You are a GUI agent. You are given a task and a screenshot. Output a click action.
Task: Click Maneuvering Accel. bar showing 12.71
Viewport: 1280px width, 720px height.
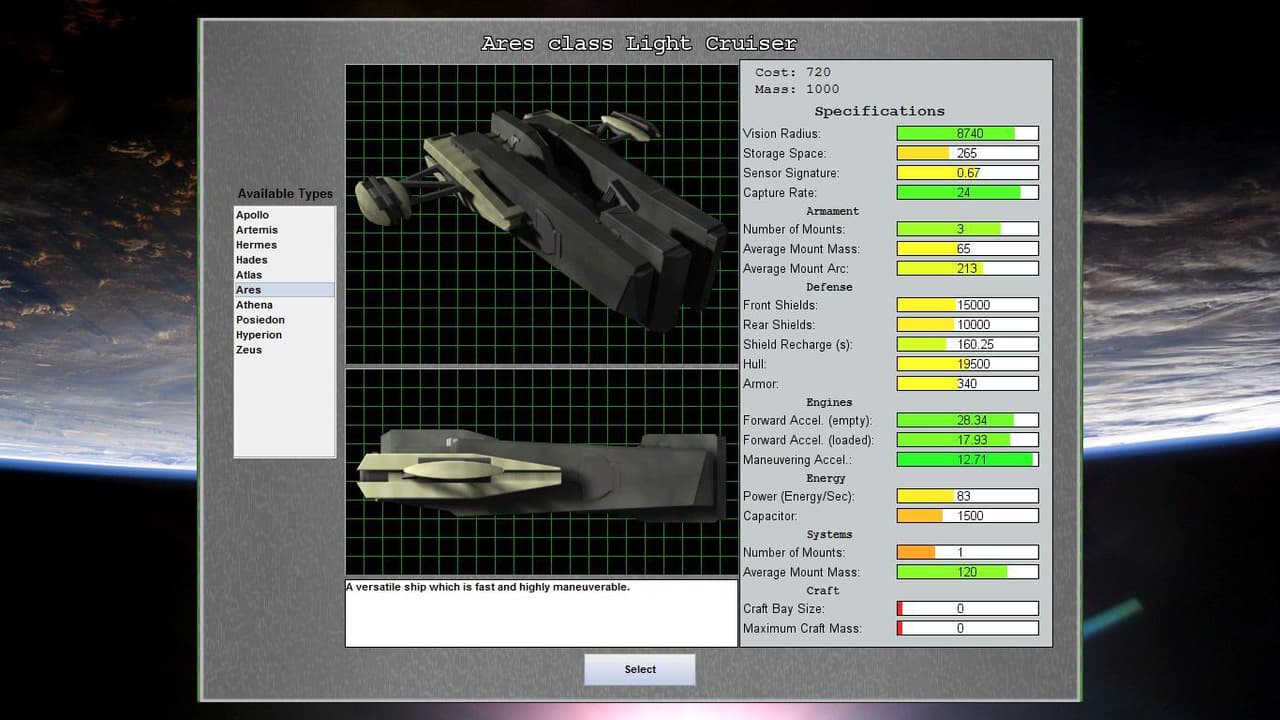(968, 460)
